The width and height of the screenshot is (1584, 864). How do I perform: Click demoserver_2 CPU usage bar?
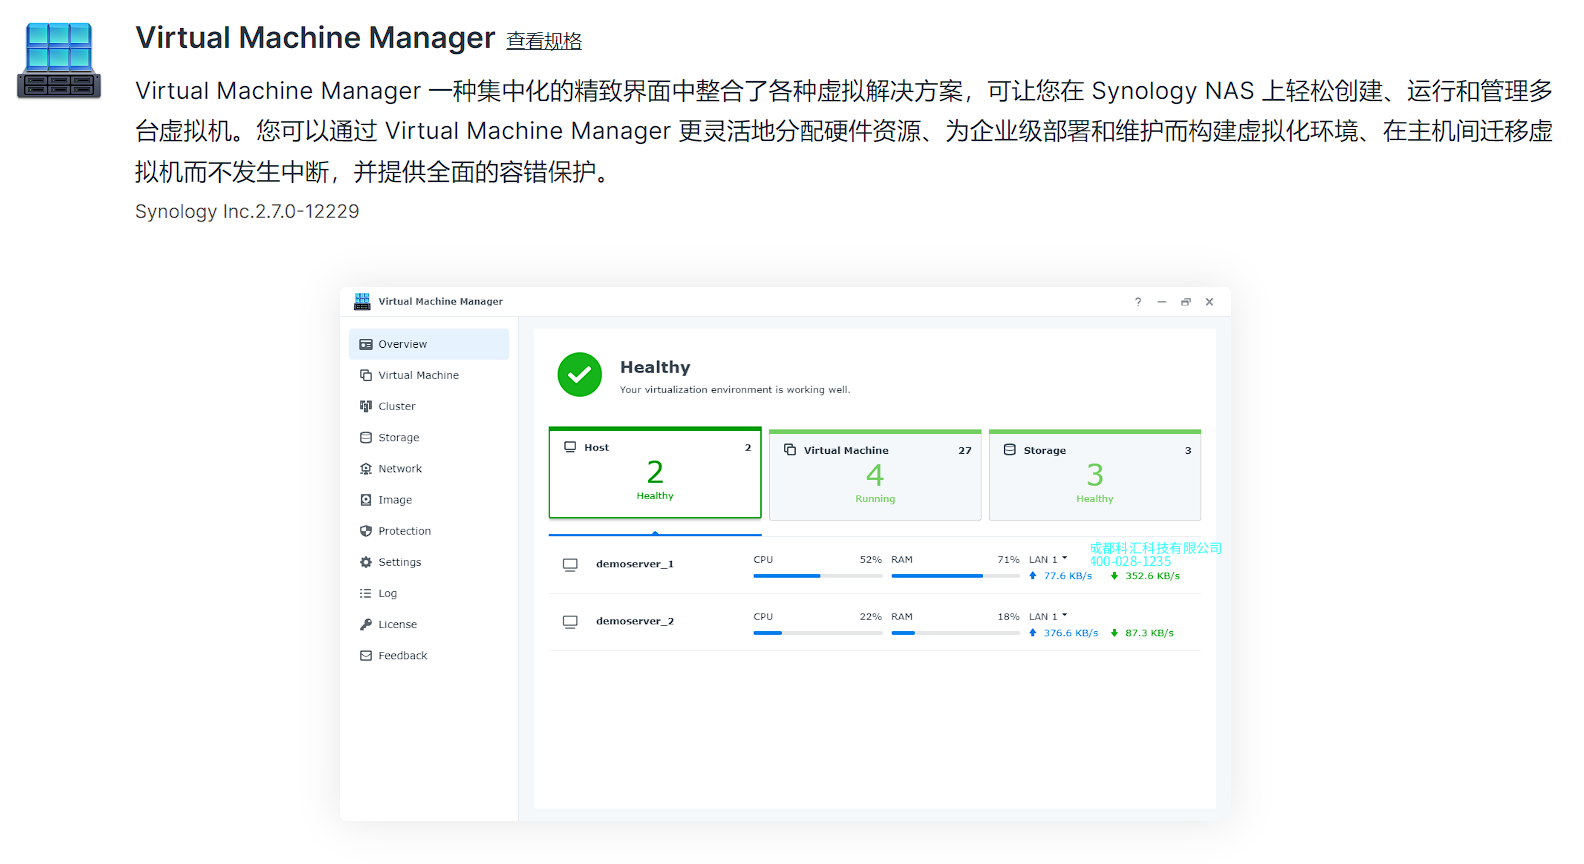(x=818, y=633)
